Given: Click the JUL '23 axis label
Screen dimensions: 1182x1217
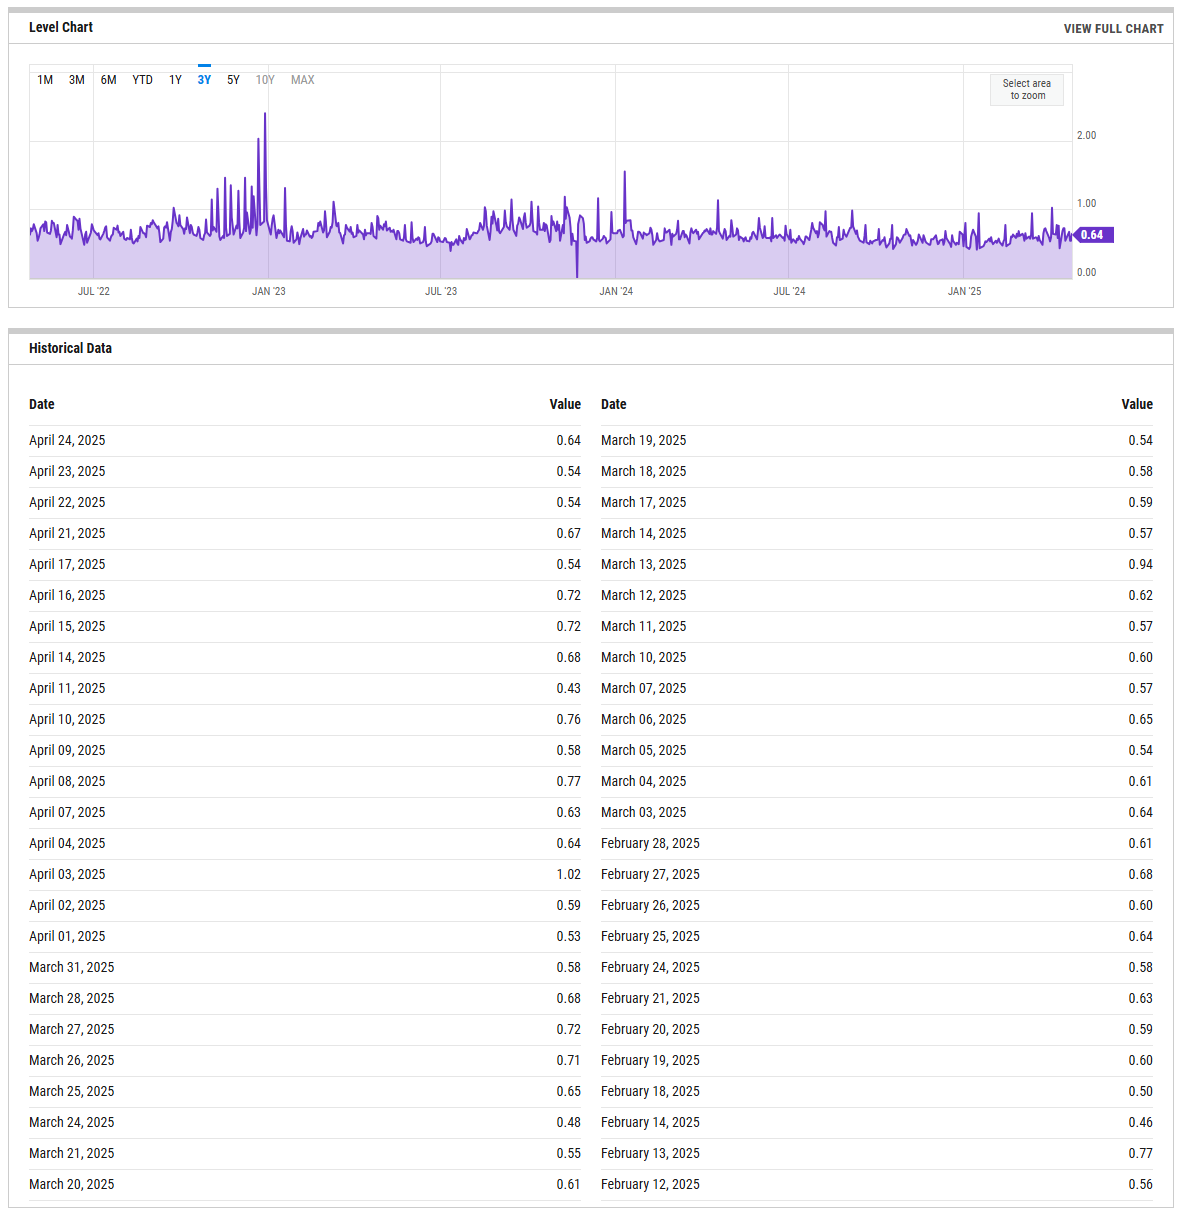Looking at the screenshot, I should pyautogui.click(x=441, y=292).
